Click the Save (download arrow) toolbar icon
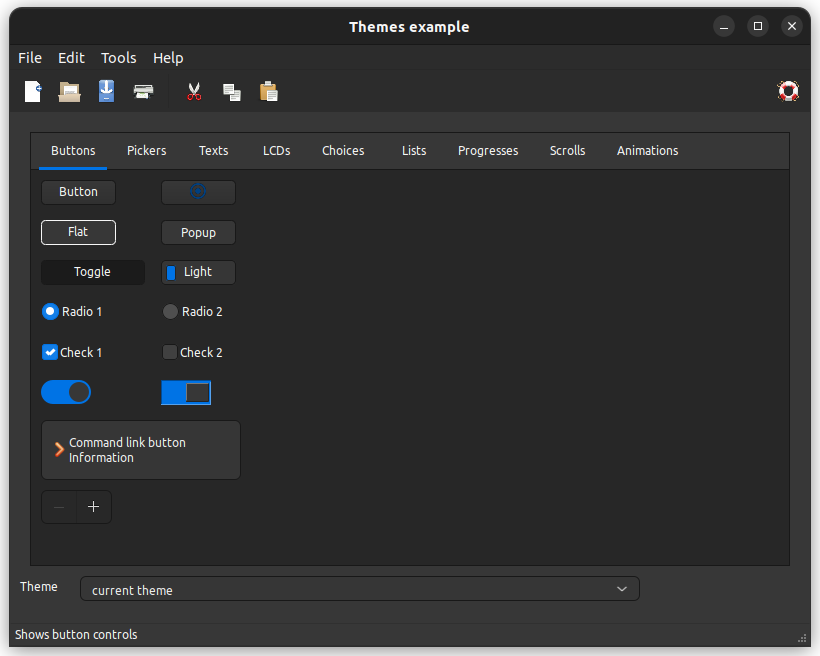Screen dimensions: 820x656 (x=106, y=92)
